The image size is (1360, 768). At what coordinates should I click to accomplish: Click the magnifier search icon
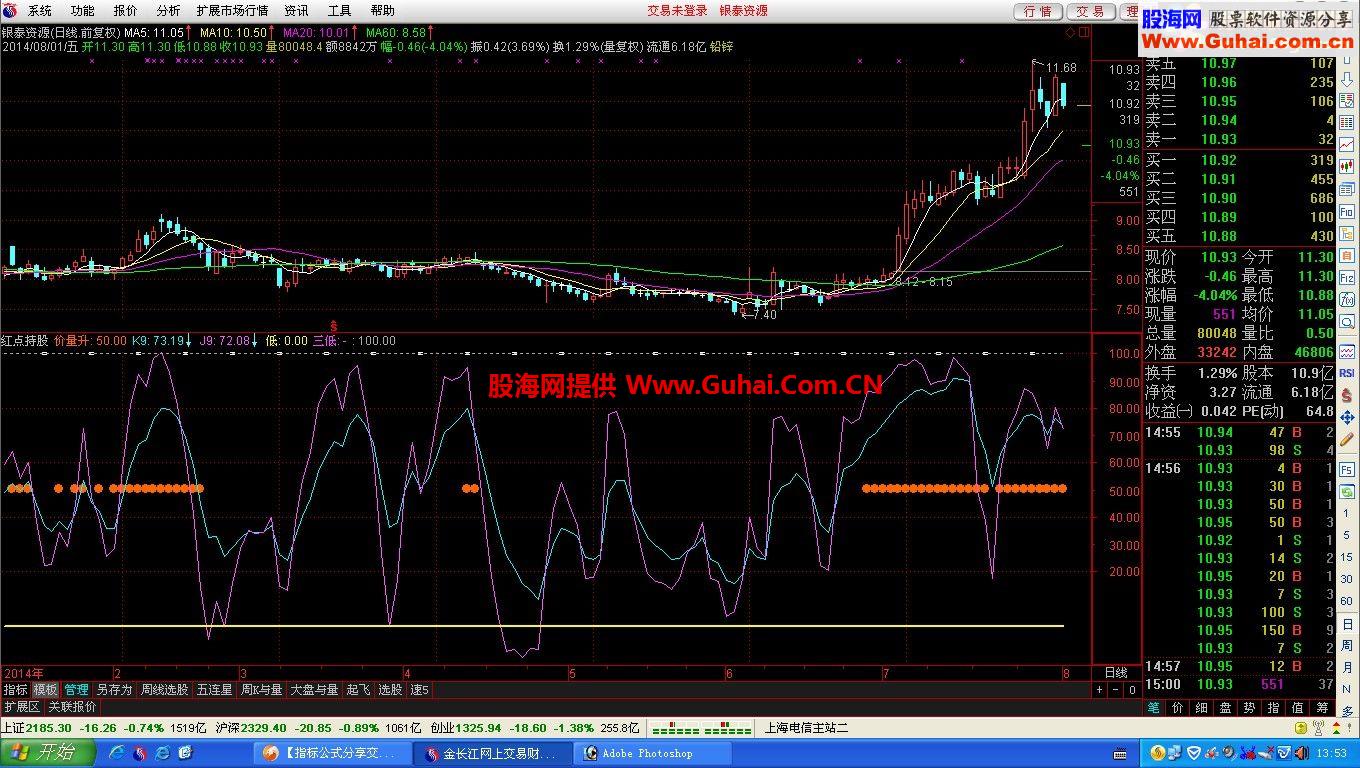pos(1347,320)
